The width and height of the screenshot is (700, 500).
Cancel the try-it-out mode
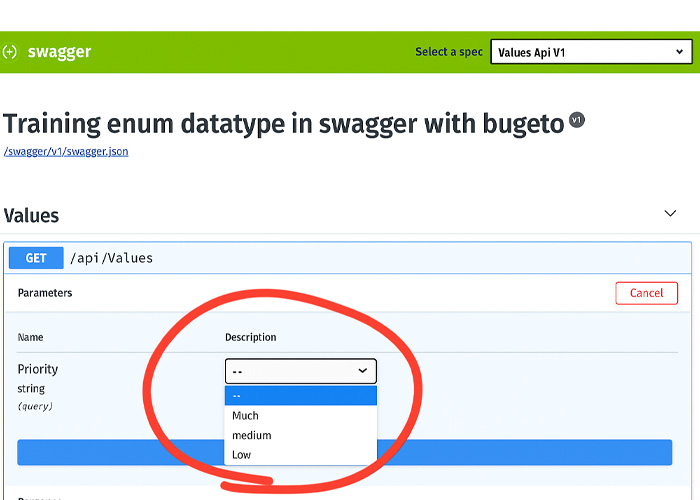[646, 293]
